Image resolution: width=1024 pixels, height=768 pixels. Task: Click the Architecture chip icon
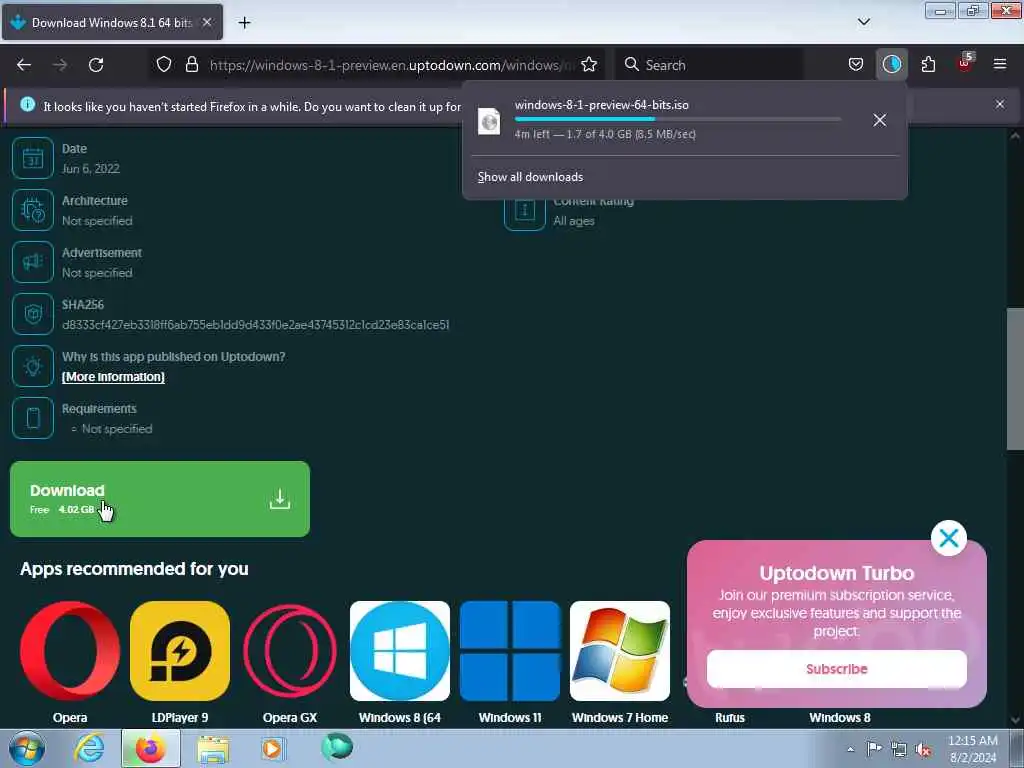click(33, 210)
